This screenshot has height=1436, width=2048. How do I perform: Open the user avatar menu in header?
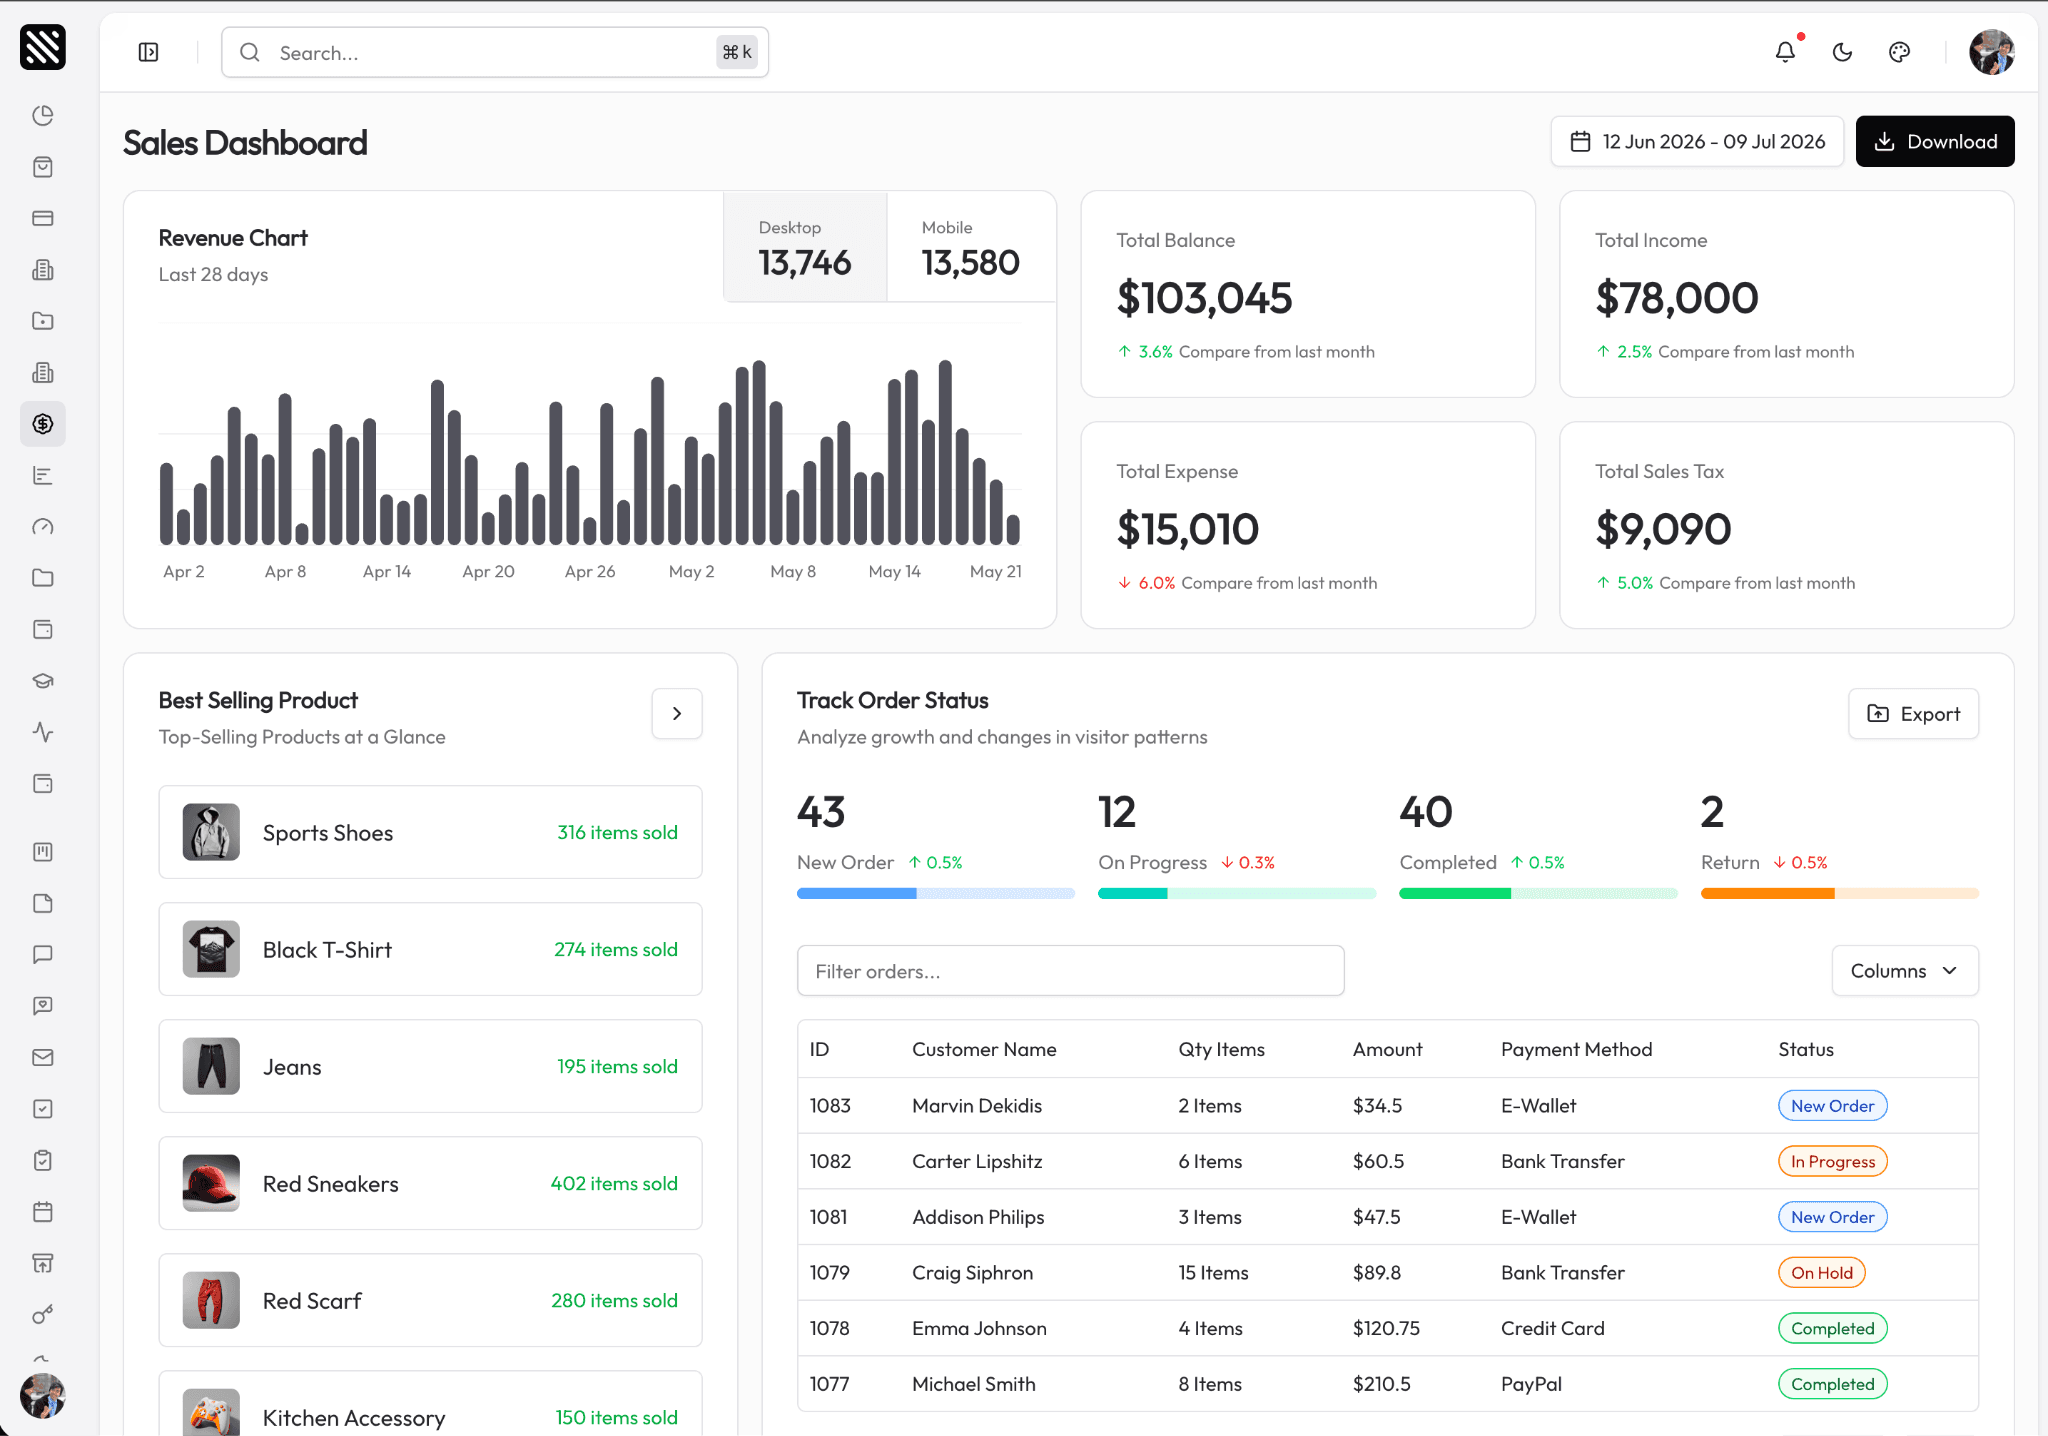point(1991,52)
